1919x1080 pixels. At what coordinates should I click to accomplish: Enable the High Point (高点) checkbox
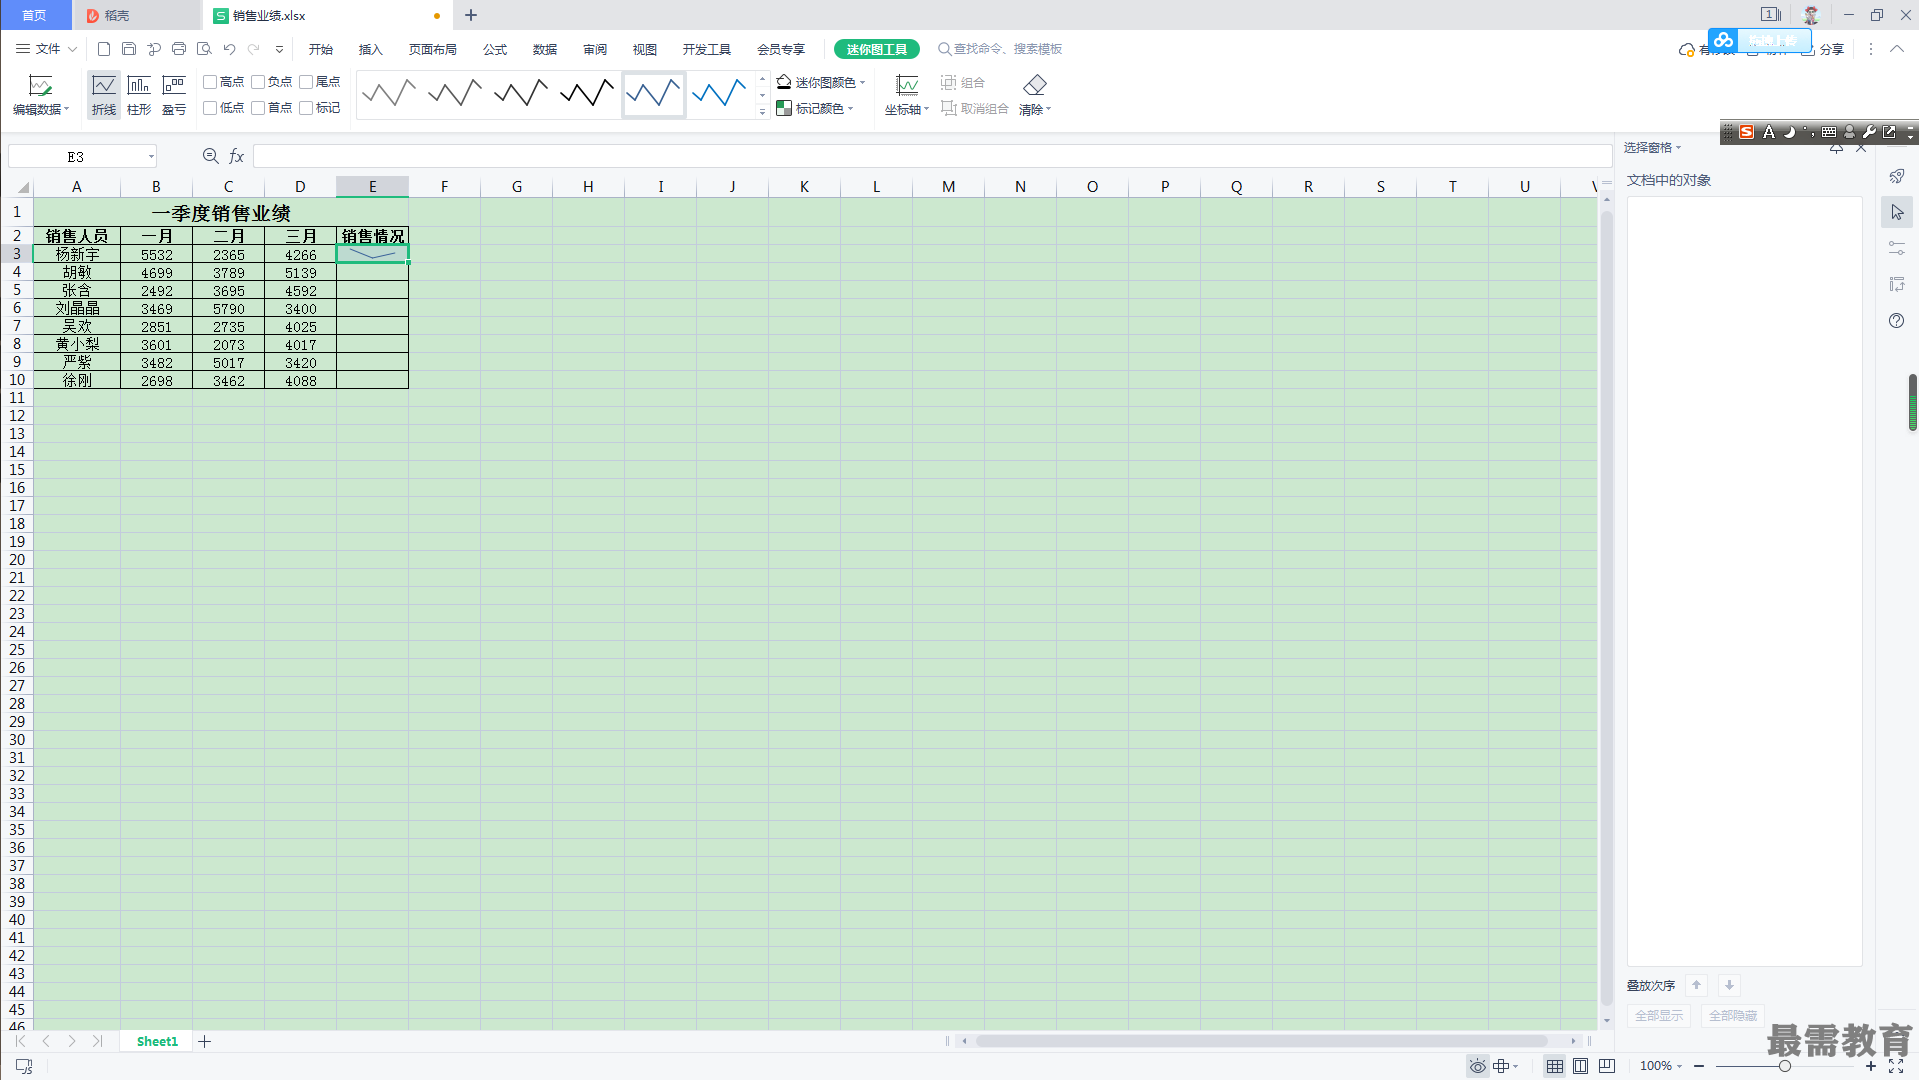[210, 82]
